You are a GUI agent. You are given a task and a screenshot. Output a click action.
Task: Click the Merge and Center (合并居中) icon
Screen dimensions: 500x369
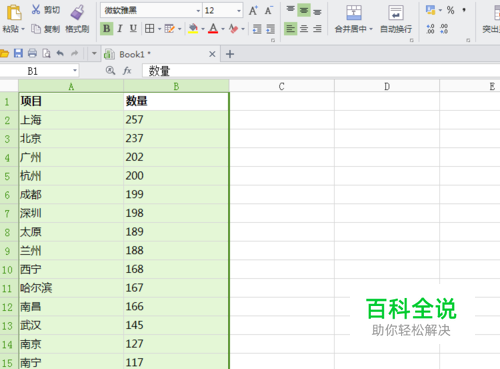(x=354, y=13)
